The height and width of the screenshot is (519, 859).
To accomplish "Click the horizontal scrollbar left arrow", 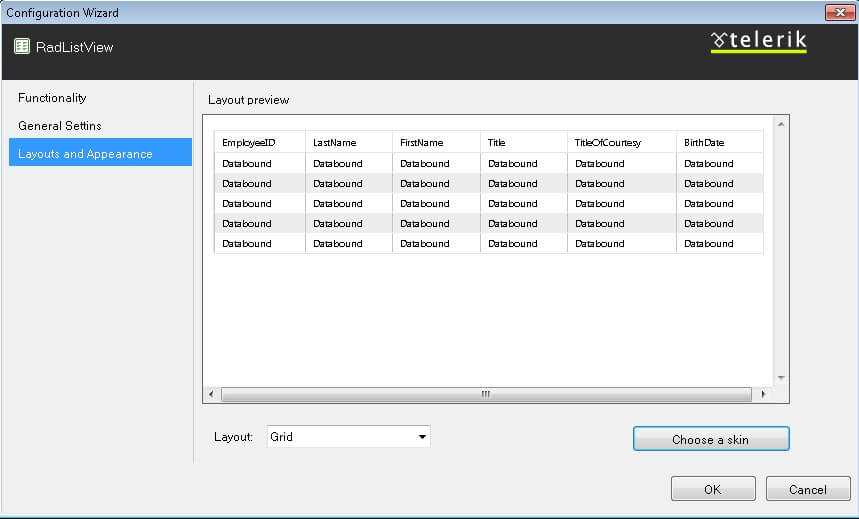I will click(210, 394).
